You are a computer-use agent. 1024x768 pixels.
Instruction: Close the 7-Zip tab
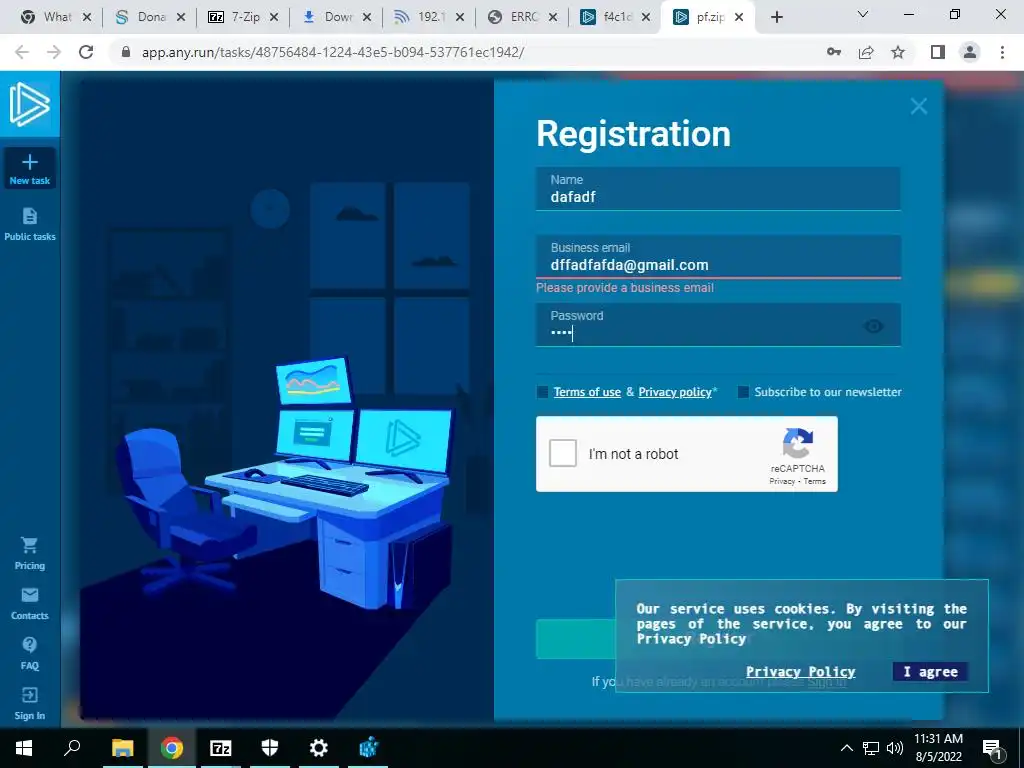[274, 17]
